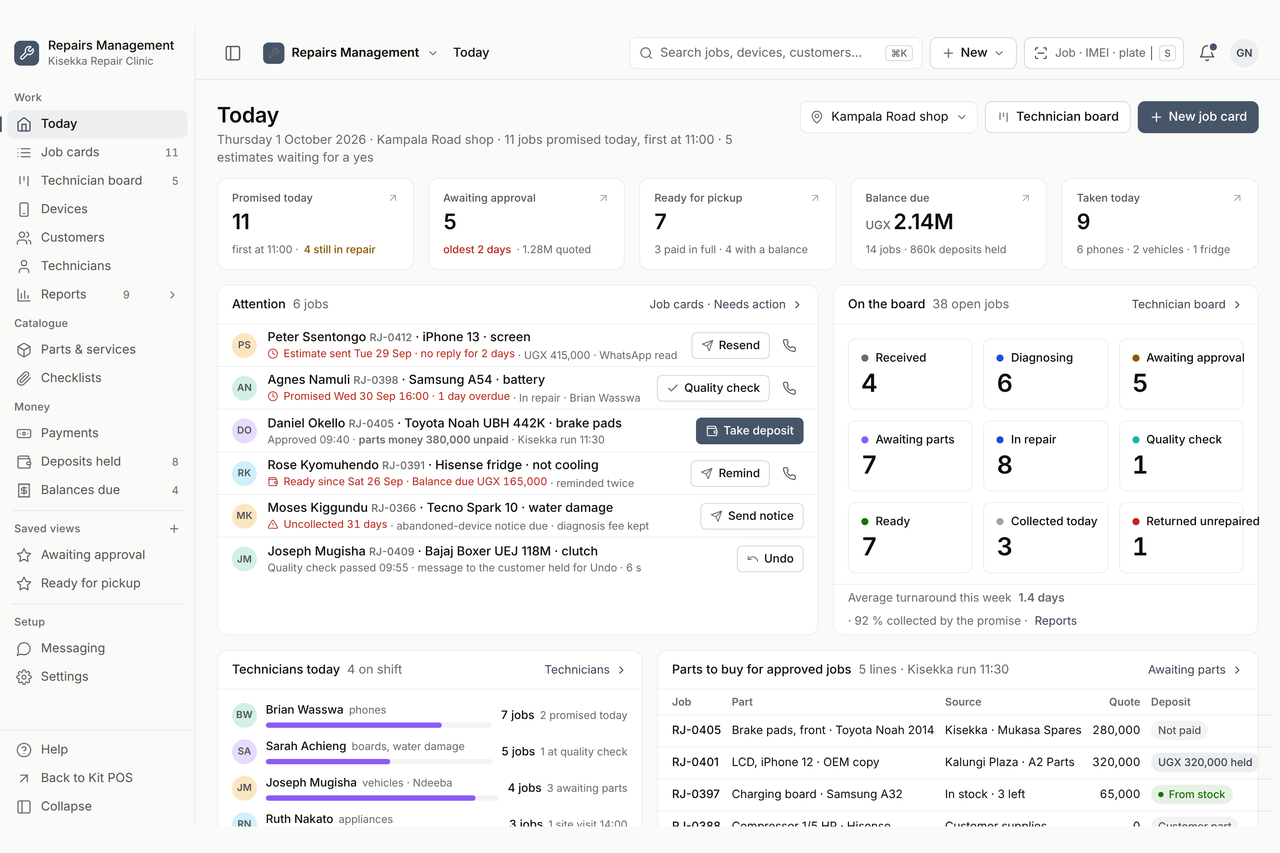
Task: Click the Repairs Management logo icon in sidebar
Action: point(27,53)
